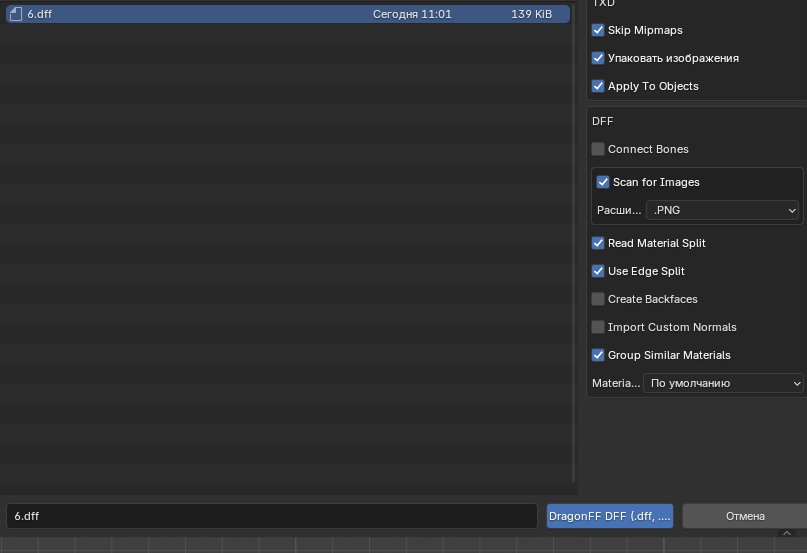This screenshot has height=553, width=807.
Task: Expand the По умолчанию materials dropdown
Action: tap(724, 384)
